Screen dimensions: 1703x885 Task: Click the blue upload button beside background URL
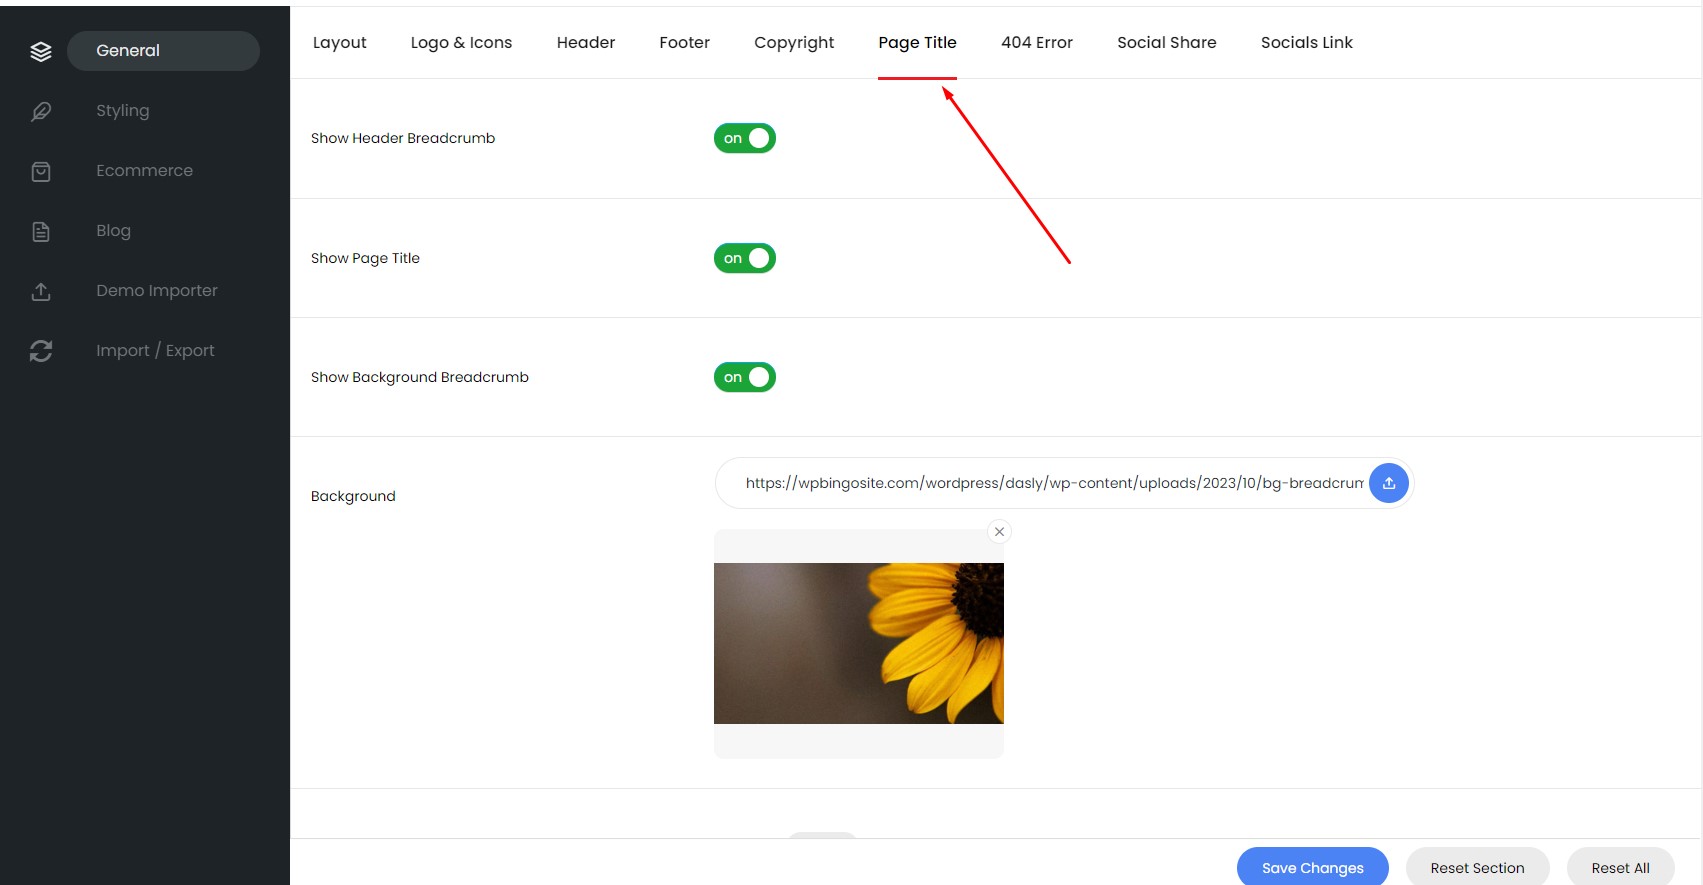(x=1388, y=483)
